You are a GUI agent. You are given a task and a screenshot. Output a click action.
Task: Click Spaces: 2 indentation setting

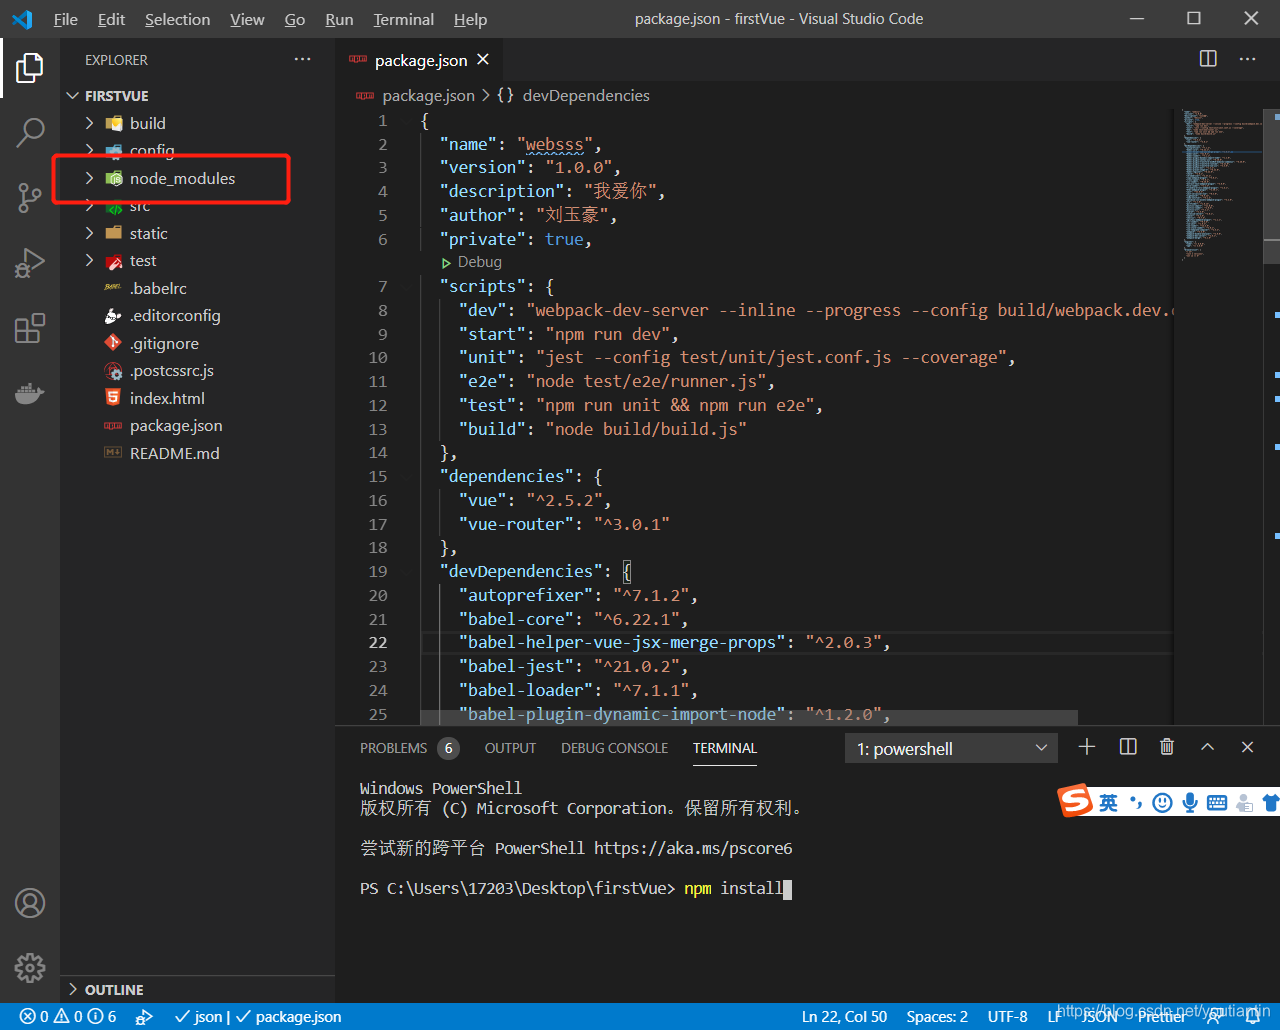click(x=937, y=1016)
